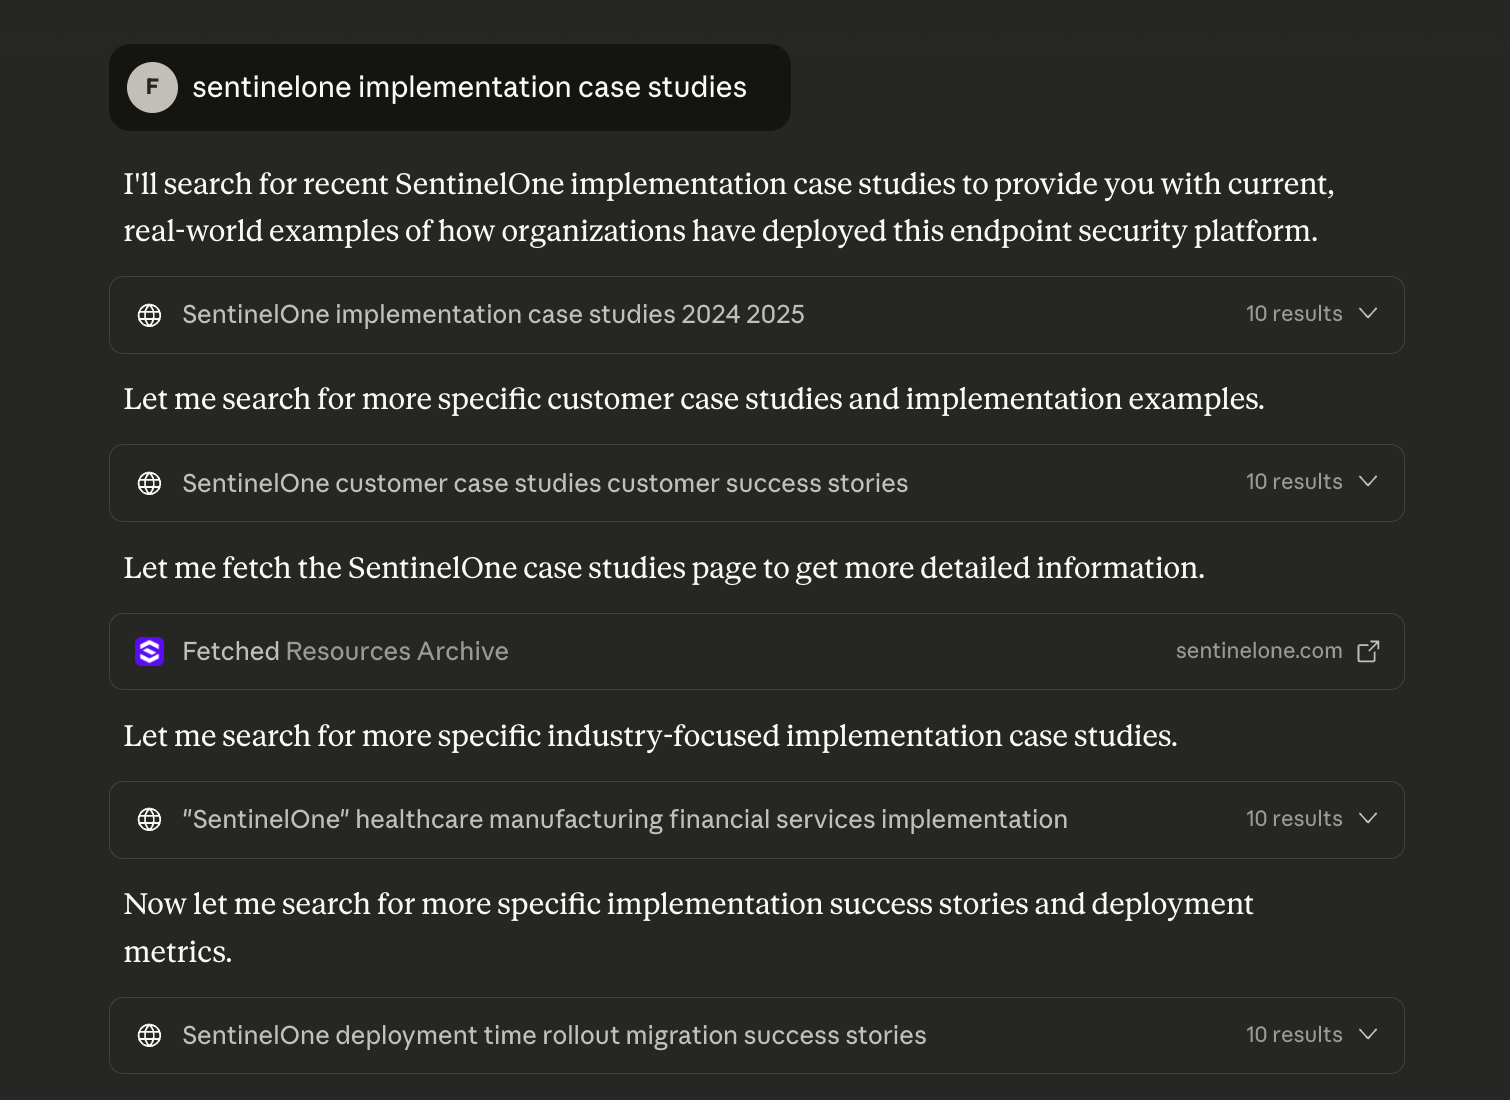Expand the healthcare manufacturing search results chevron
1510x1100 pixels.
point(1368,819)
